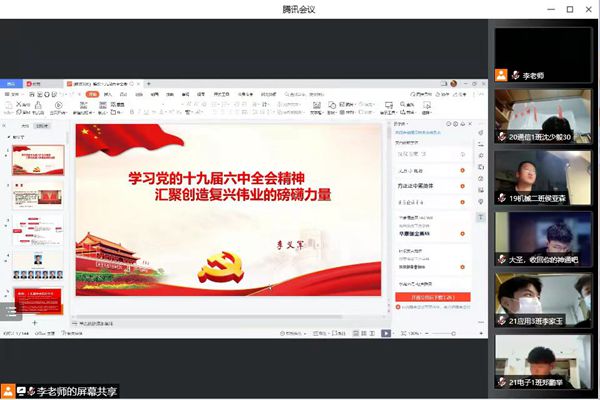This screenshot has height=400, width=600.
Task: Toggle mic icon on 19机械二班侯亚森 tile
Action: tap(503, 197)
